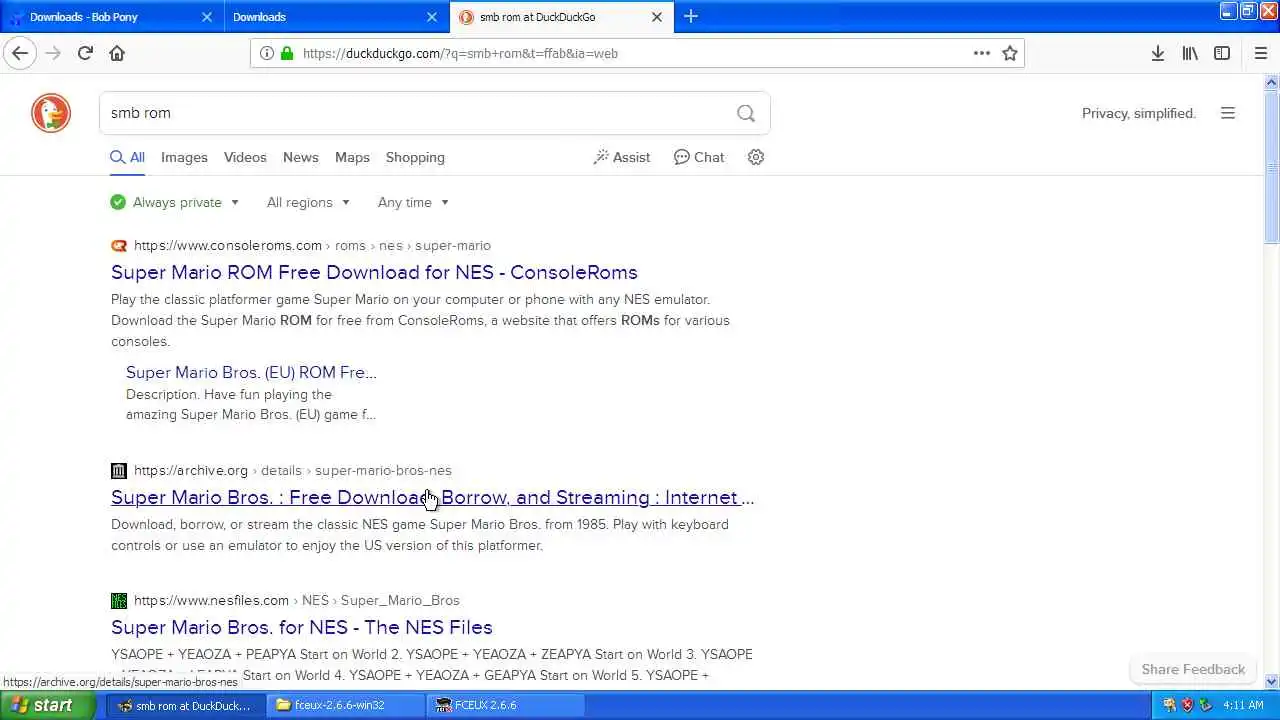The image size is (1280, 720).
Task: Select the All results tab
Action: click(x=128, y=157)
